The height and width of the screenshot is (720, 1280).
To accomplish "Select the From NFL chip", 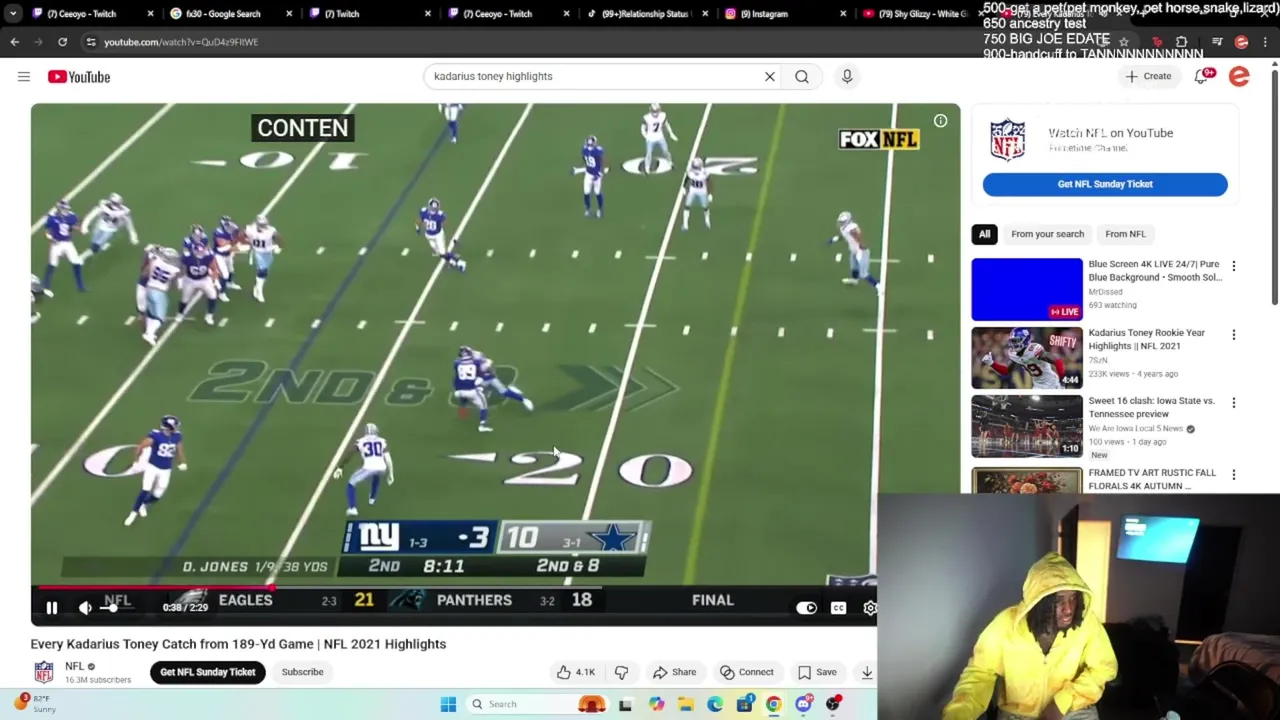I will click(1125, 234).
